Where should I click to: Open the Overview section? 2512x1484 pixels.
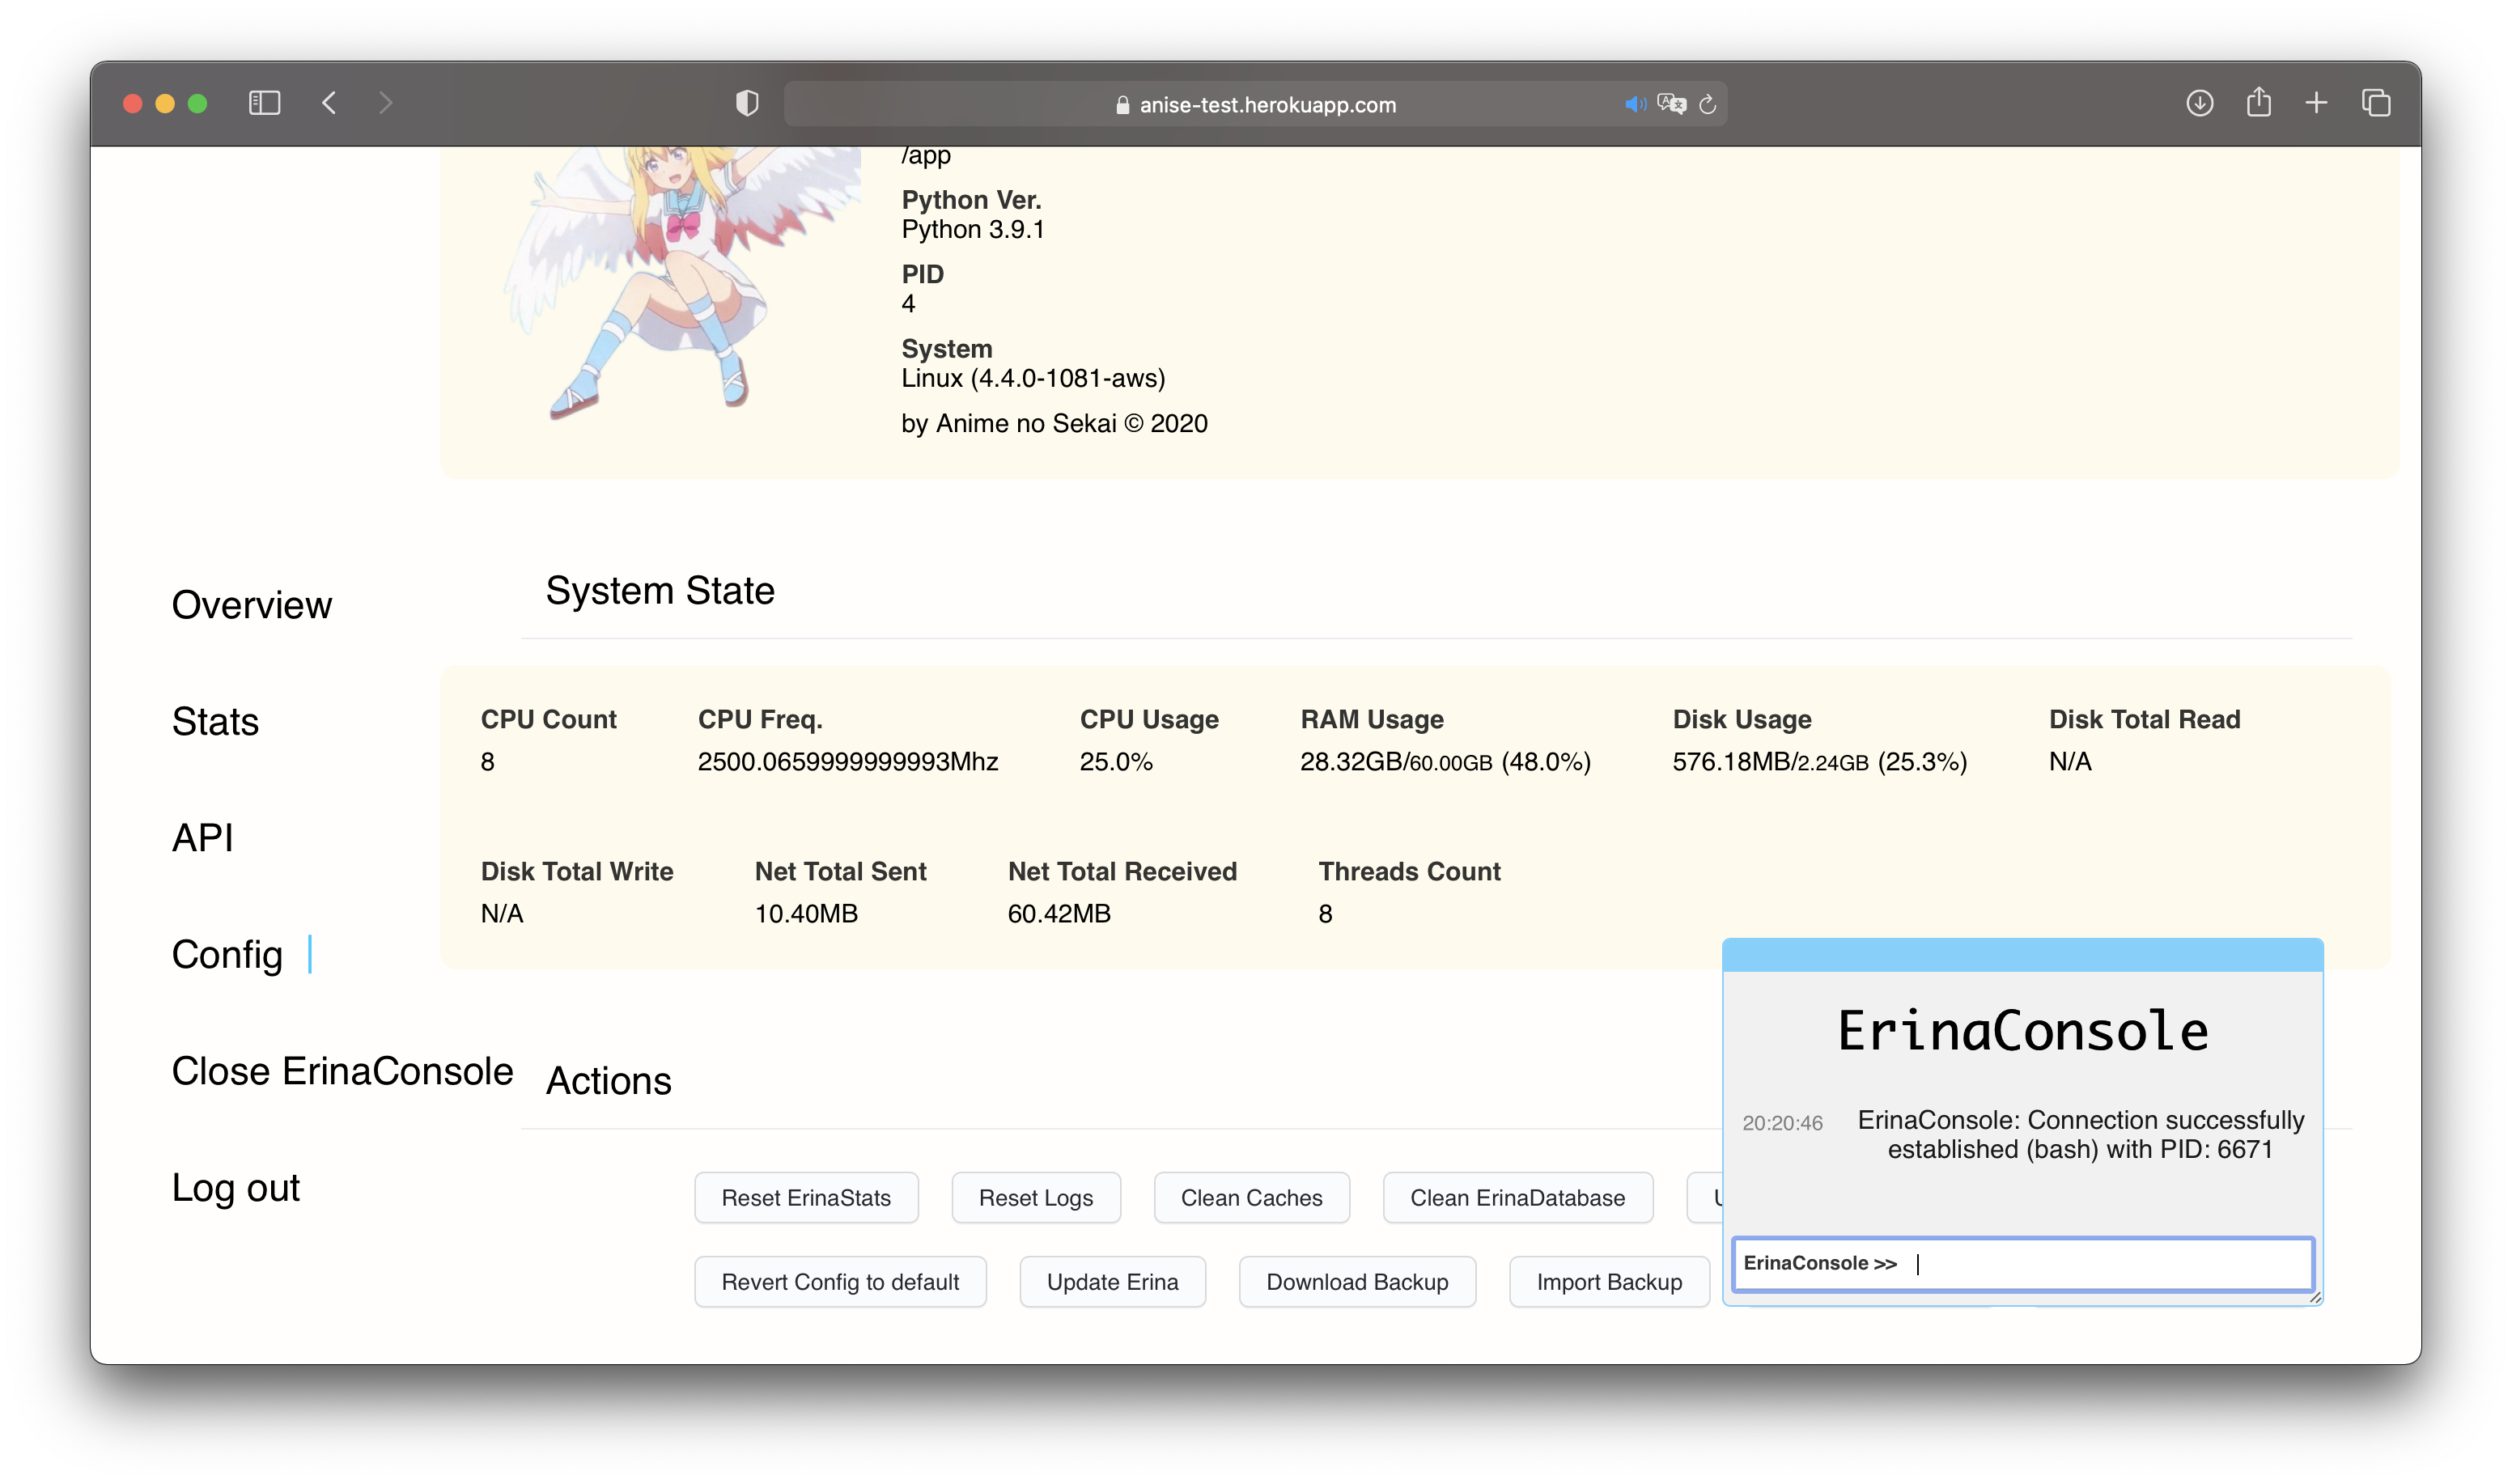click(x=251, y=605)
